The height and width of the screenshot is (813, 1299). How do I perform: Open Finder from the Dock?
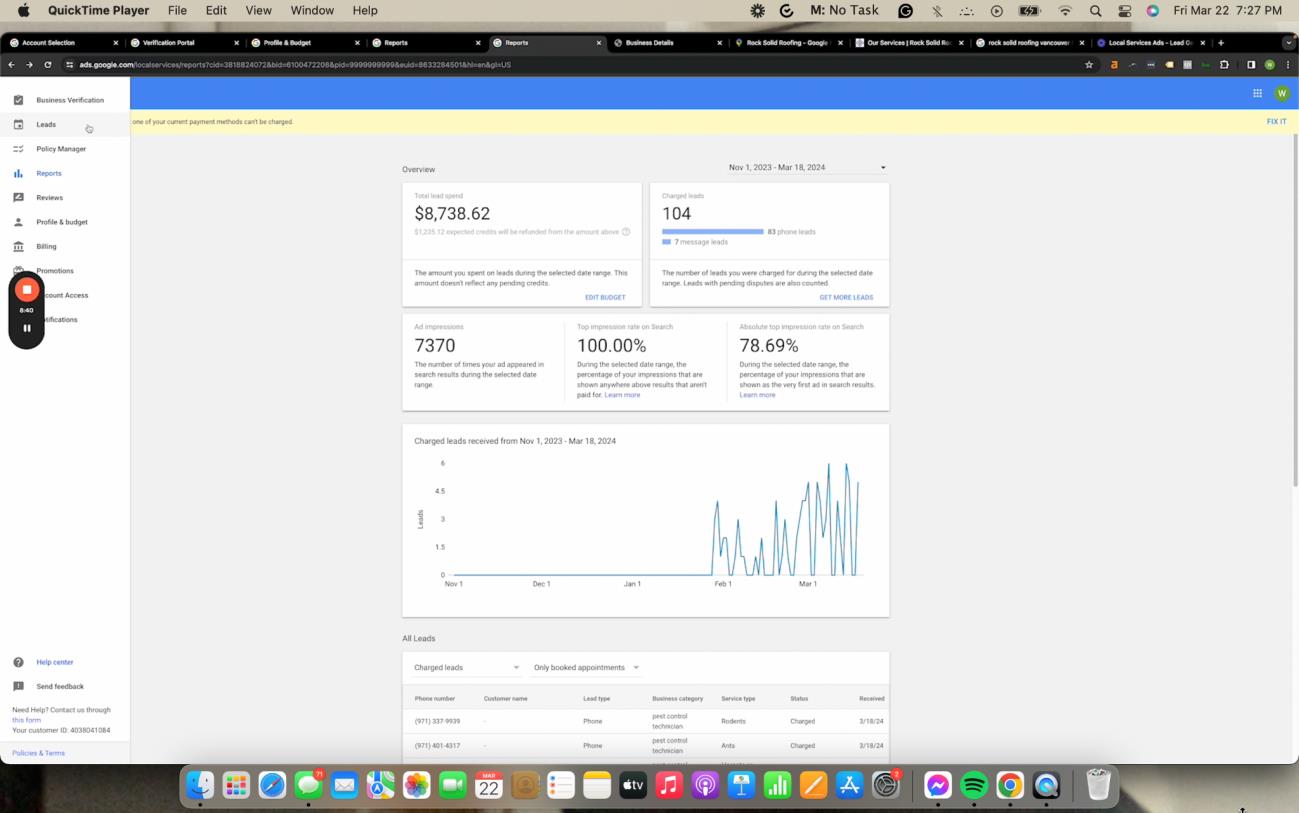[x=200, y=785]
